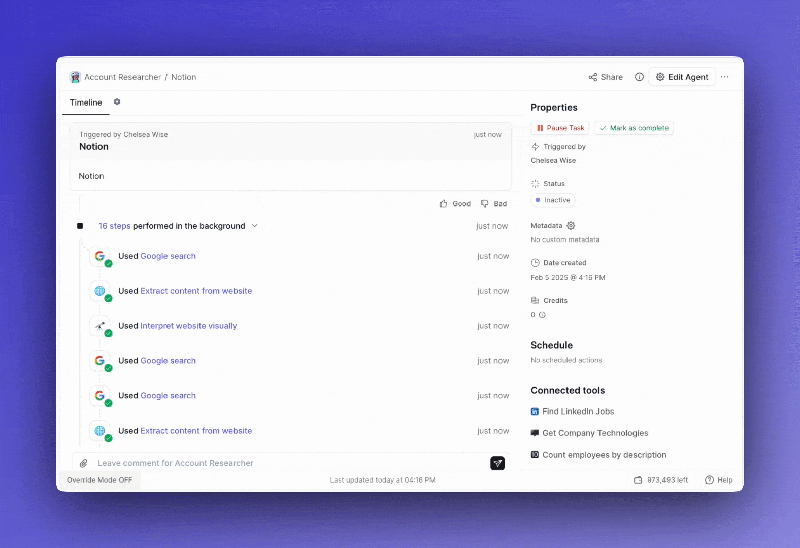This screenshot has width=800, height=548.
Task: Open the Account Researcher breadcrumb
Action: 122,77
